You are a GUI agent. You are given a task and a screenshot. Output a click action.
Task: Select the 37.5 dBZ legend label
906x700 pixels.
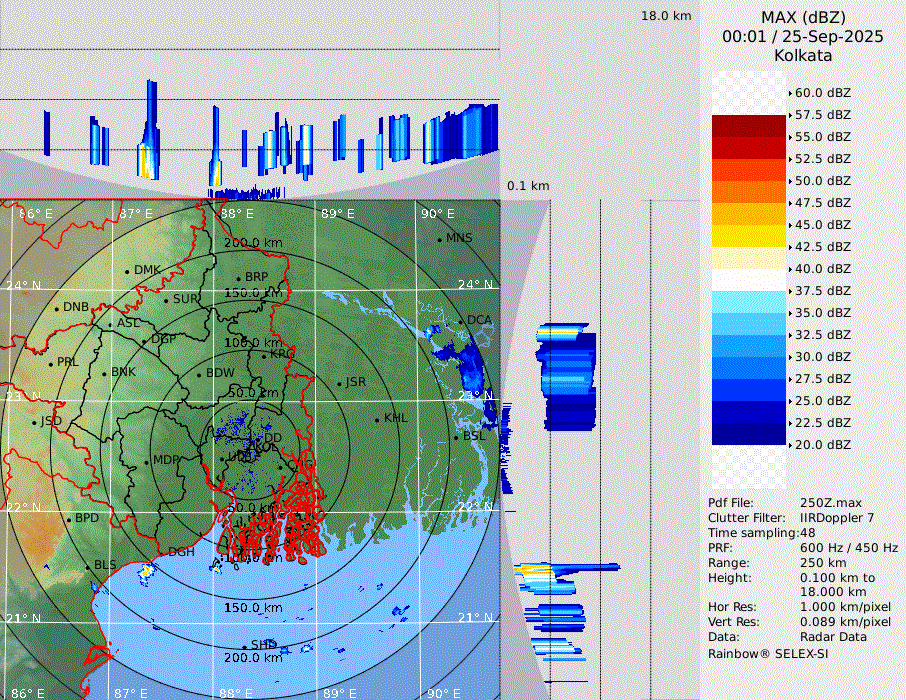[822, 291]
